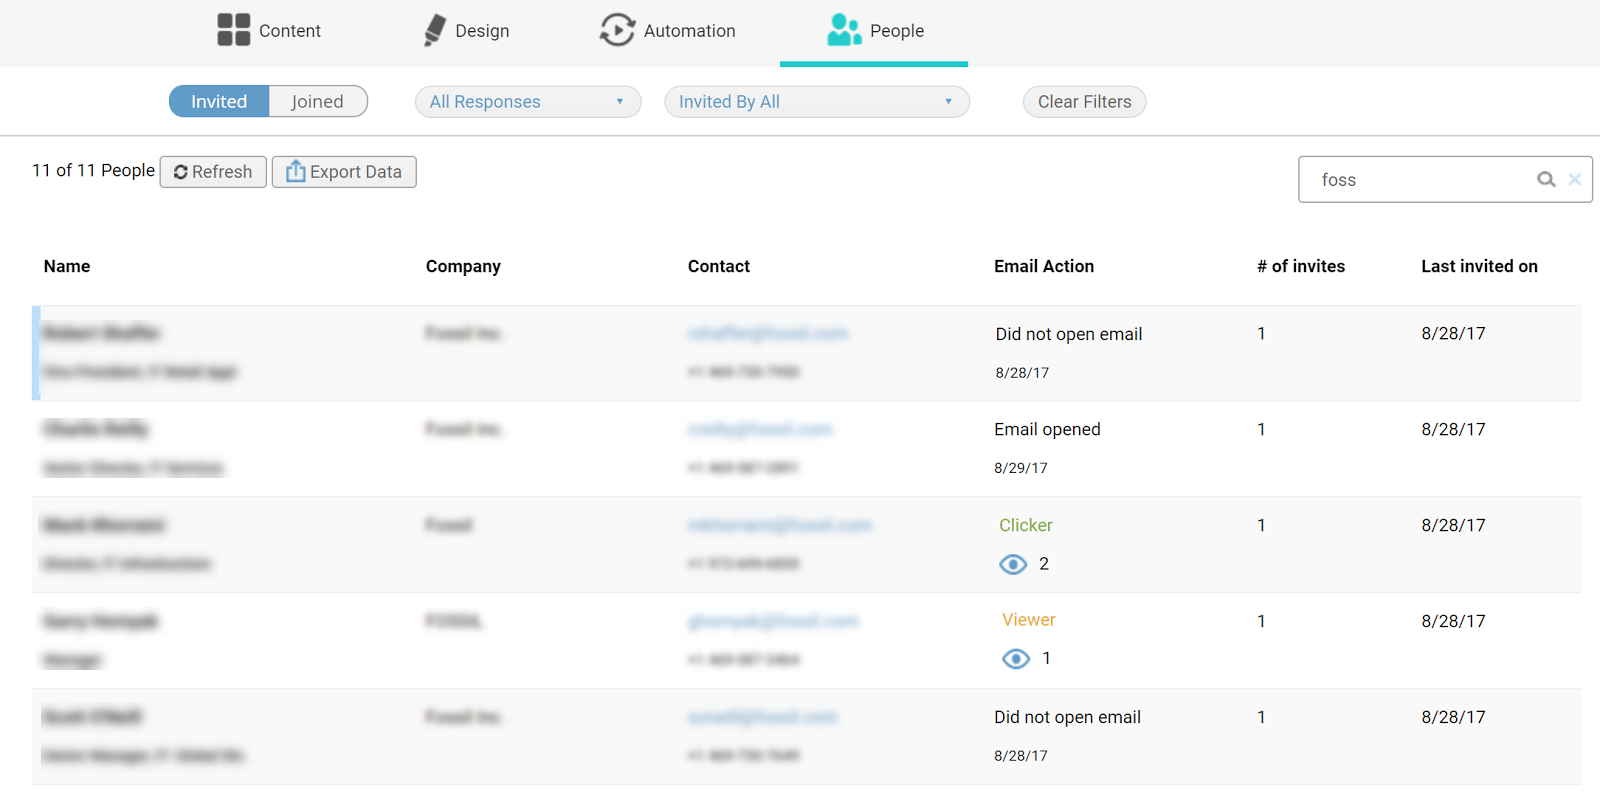Click the Content grid icon
1600x794 pixels.
click(x=233, y=30)
